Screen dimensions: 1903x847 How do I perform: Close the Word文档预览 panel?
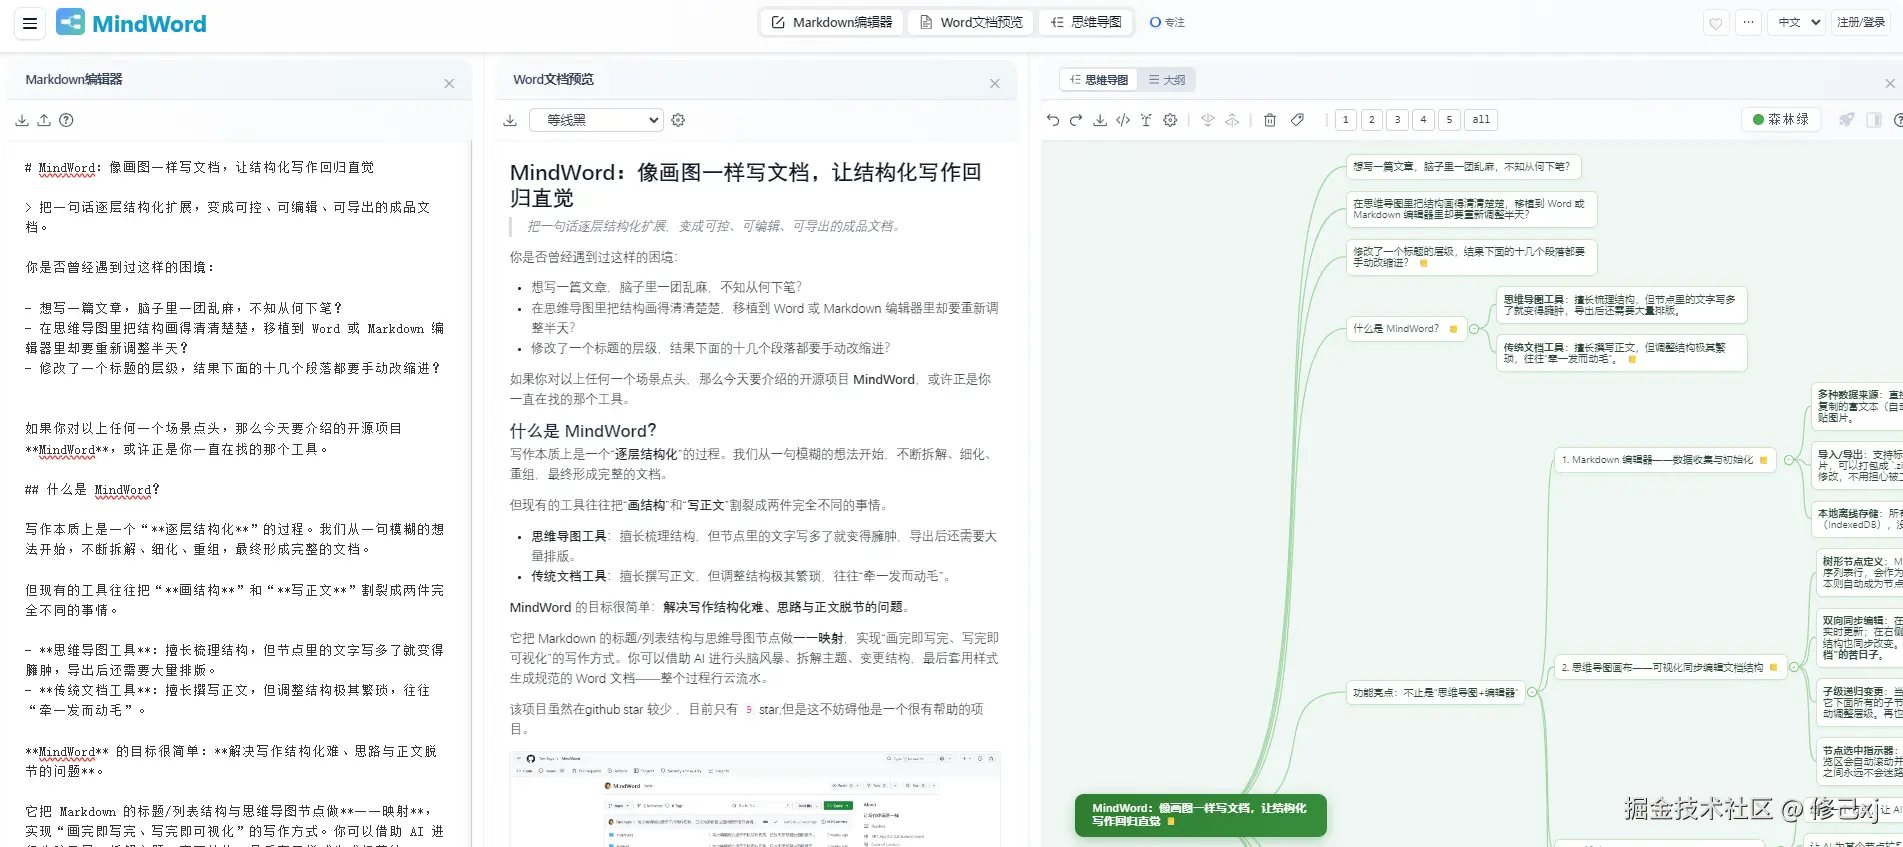(x=995, y=84)
